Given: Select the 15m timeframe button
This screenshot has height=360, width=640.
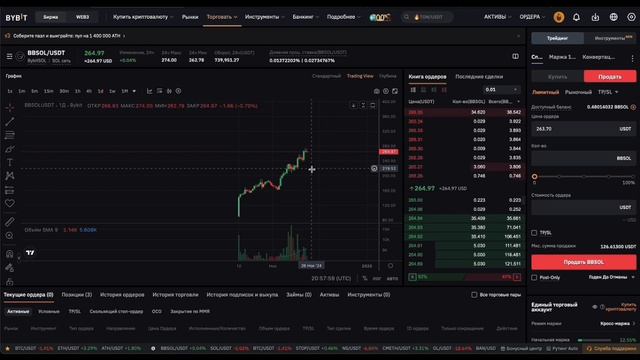Looking at the screenshot, I should coord(49,91).
